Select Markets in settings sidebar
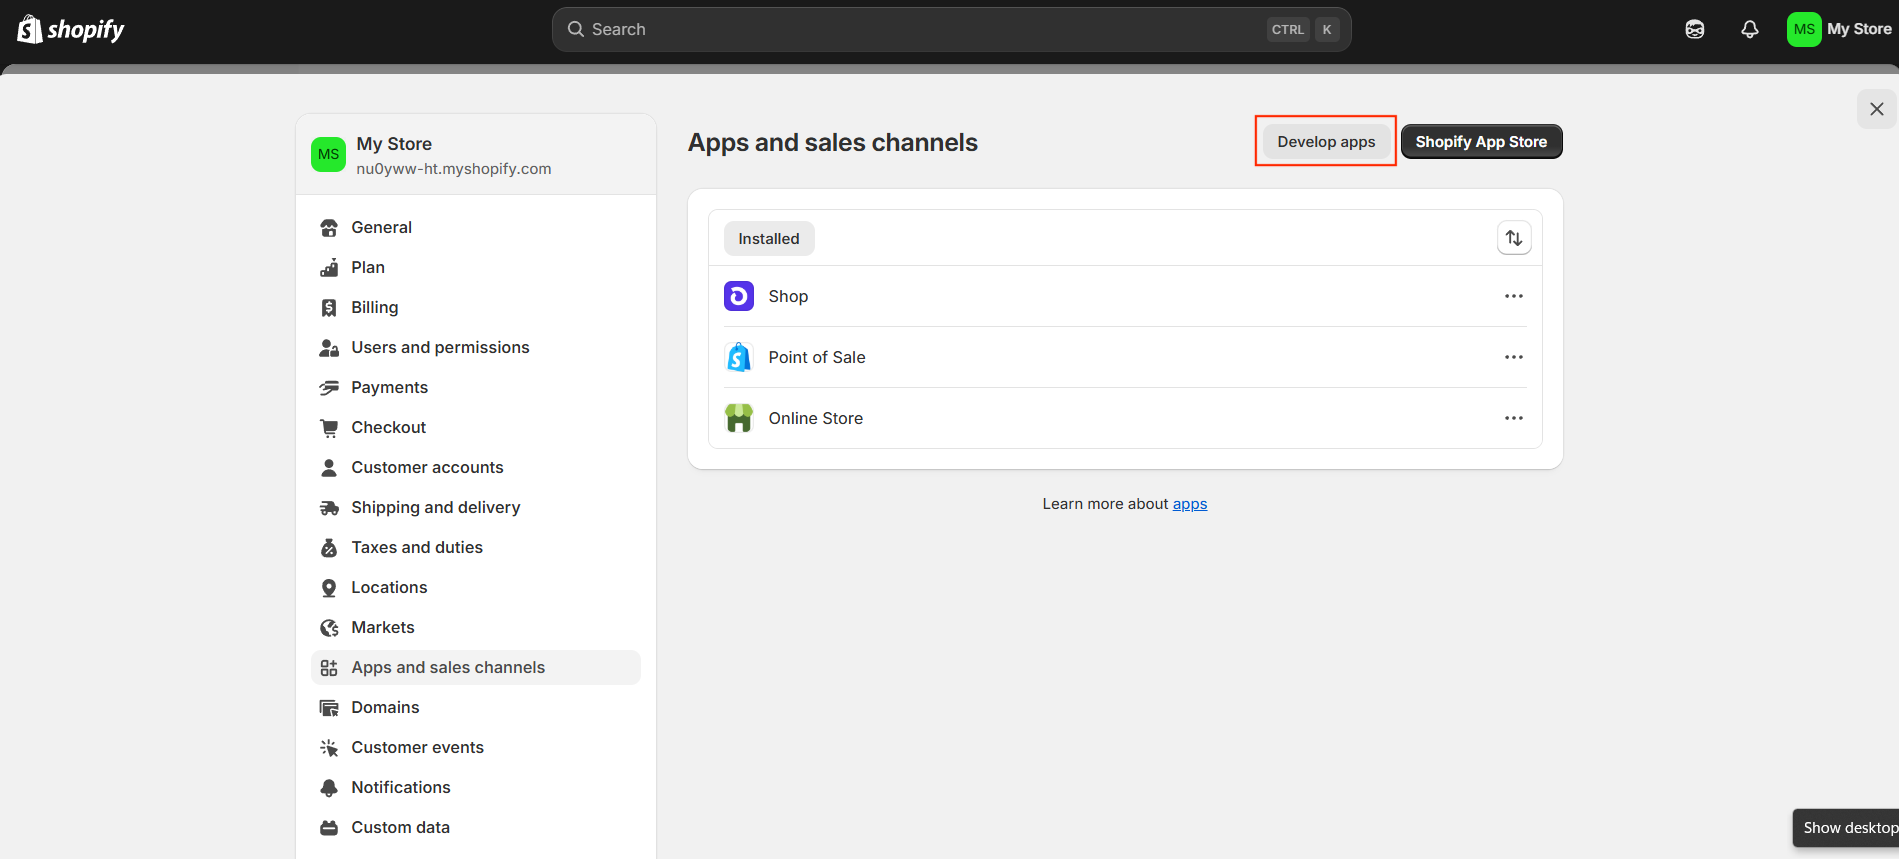This screenshot has height=859, width=1899. [x=476, y=628]
